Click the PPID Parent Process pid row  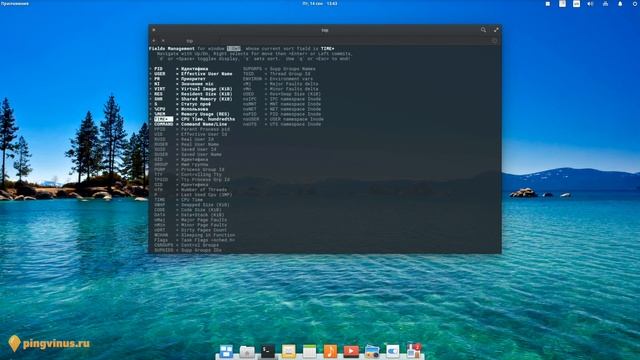coord(192,129)
